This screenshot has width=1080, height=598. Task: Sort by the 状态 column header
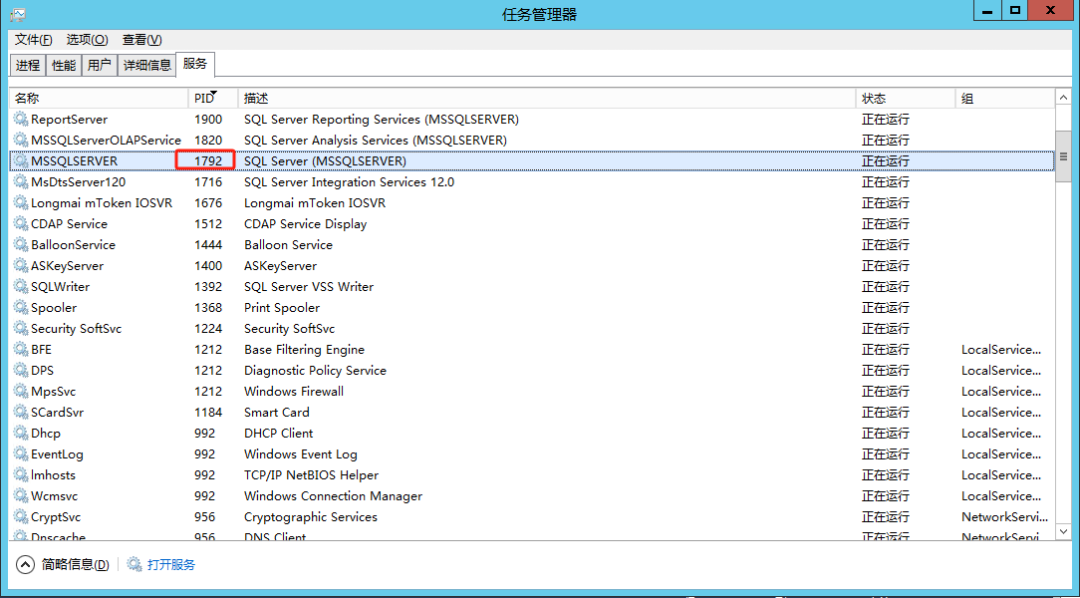coord(906,99)
